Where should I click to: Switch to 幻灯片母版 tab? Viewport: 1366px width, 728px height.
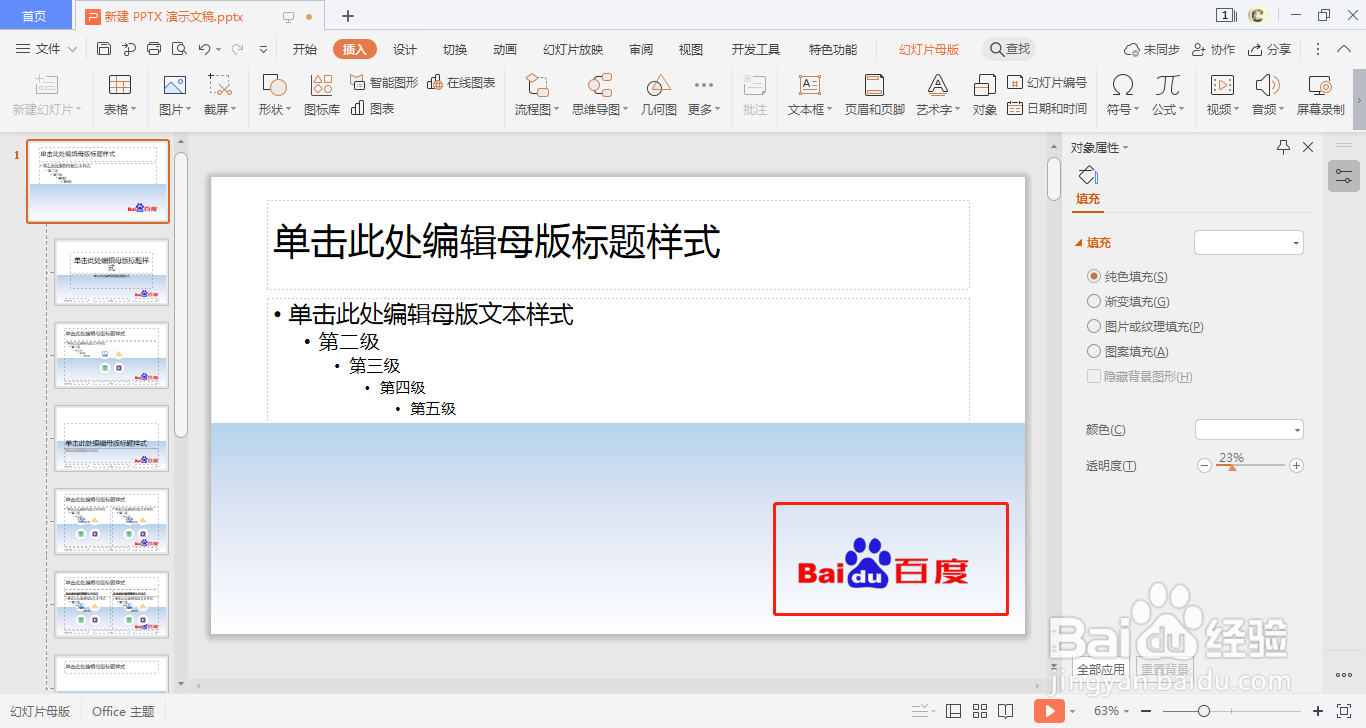pyautogui.click(x=929, y=49)
